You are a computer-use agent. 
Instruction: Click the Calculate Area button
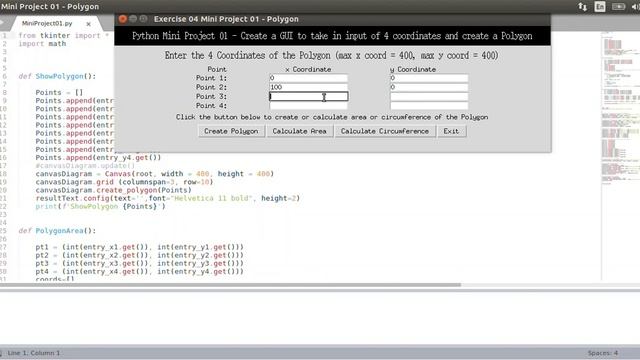[x=299, y=131]
